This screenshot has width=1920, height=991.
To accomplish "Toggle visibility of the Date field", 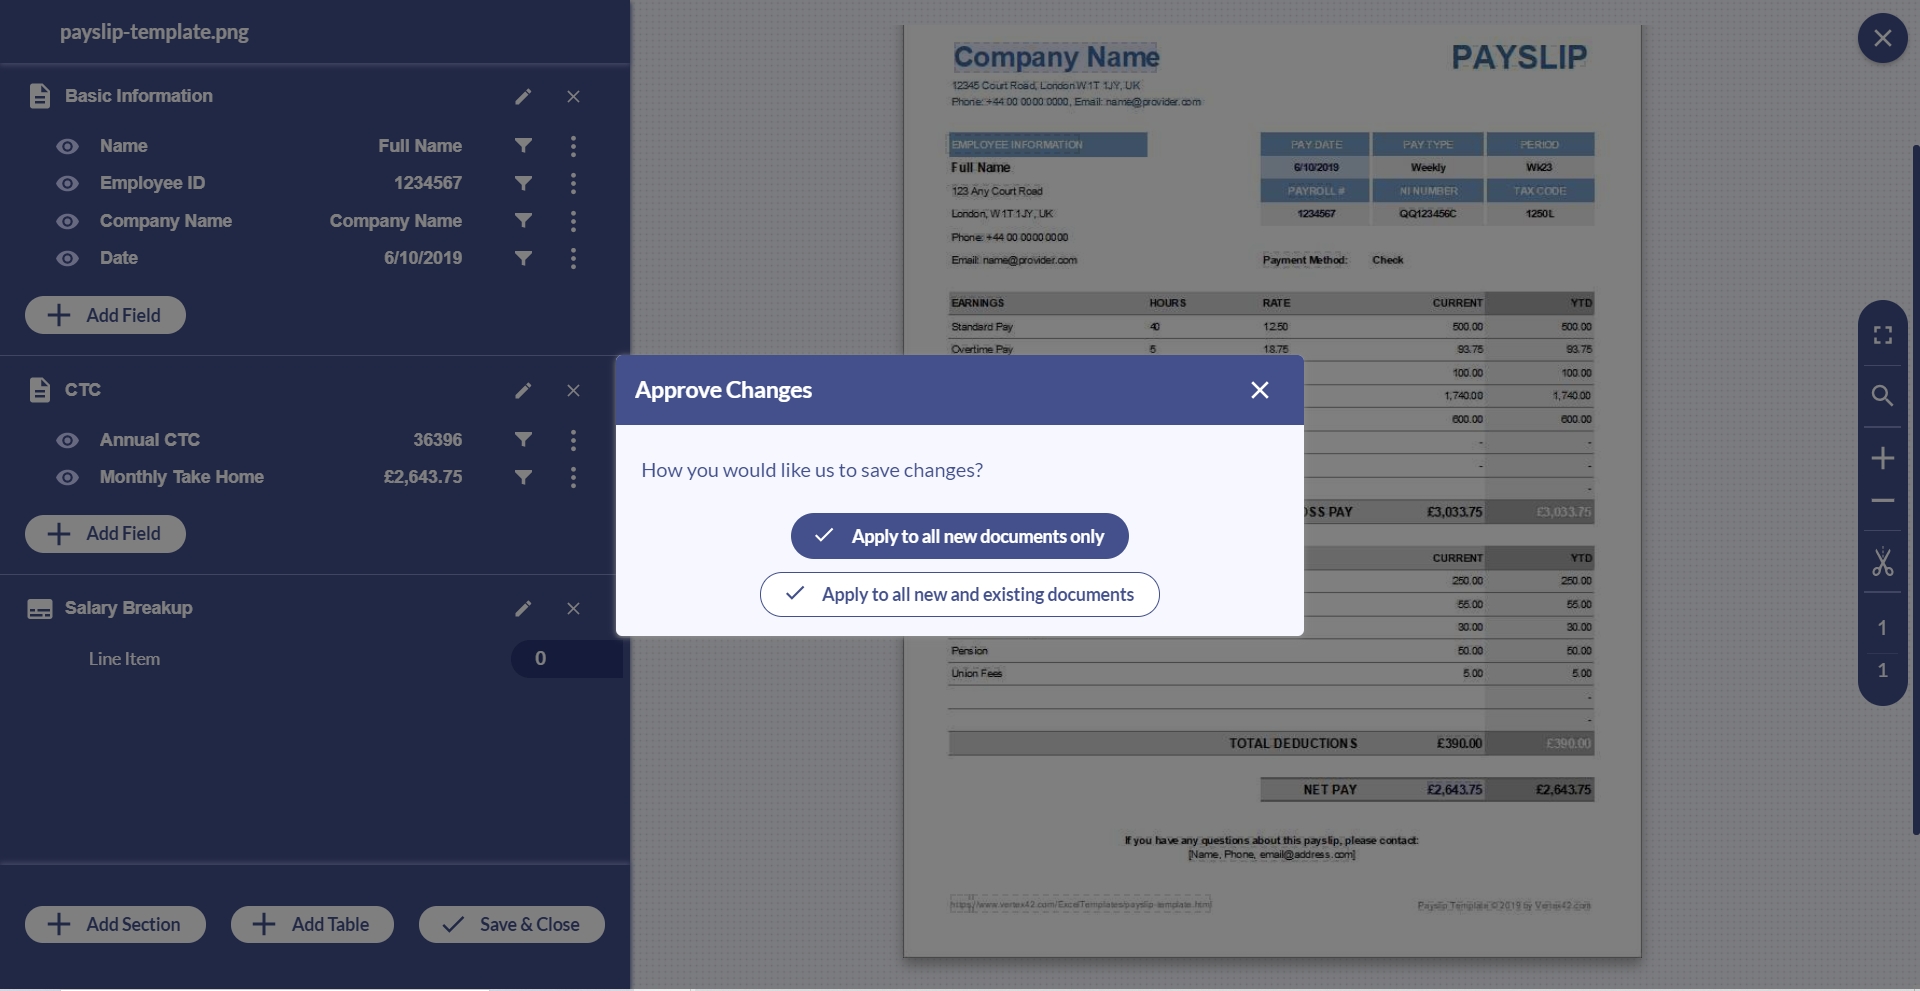I will [67, 258].
